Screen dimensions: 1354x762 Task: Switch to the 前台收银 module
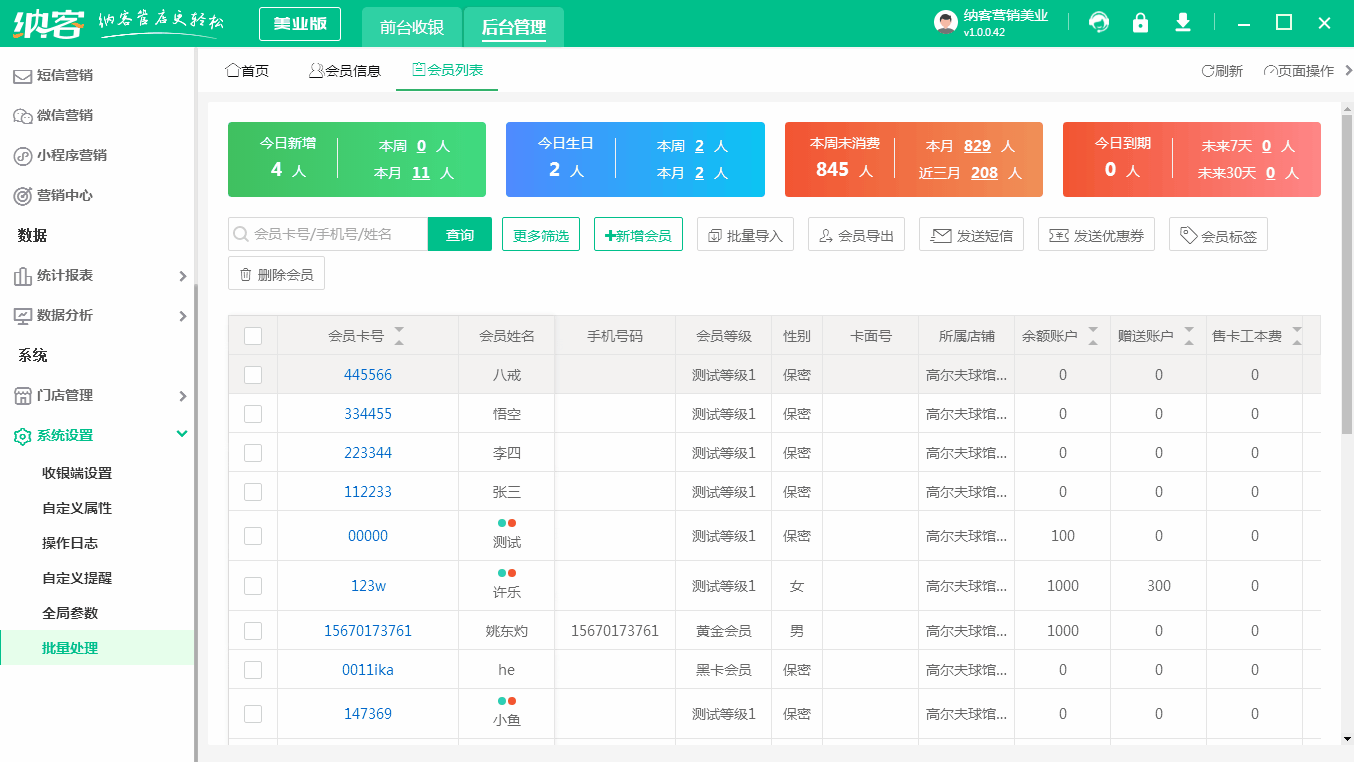pyautogui.click(x=411, y=28)
